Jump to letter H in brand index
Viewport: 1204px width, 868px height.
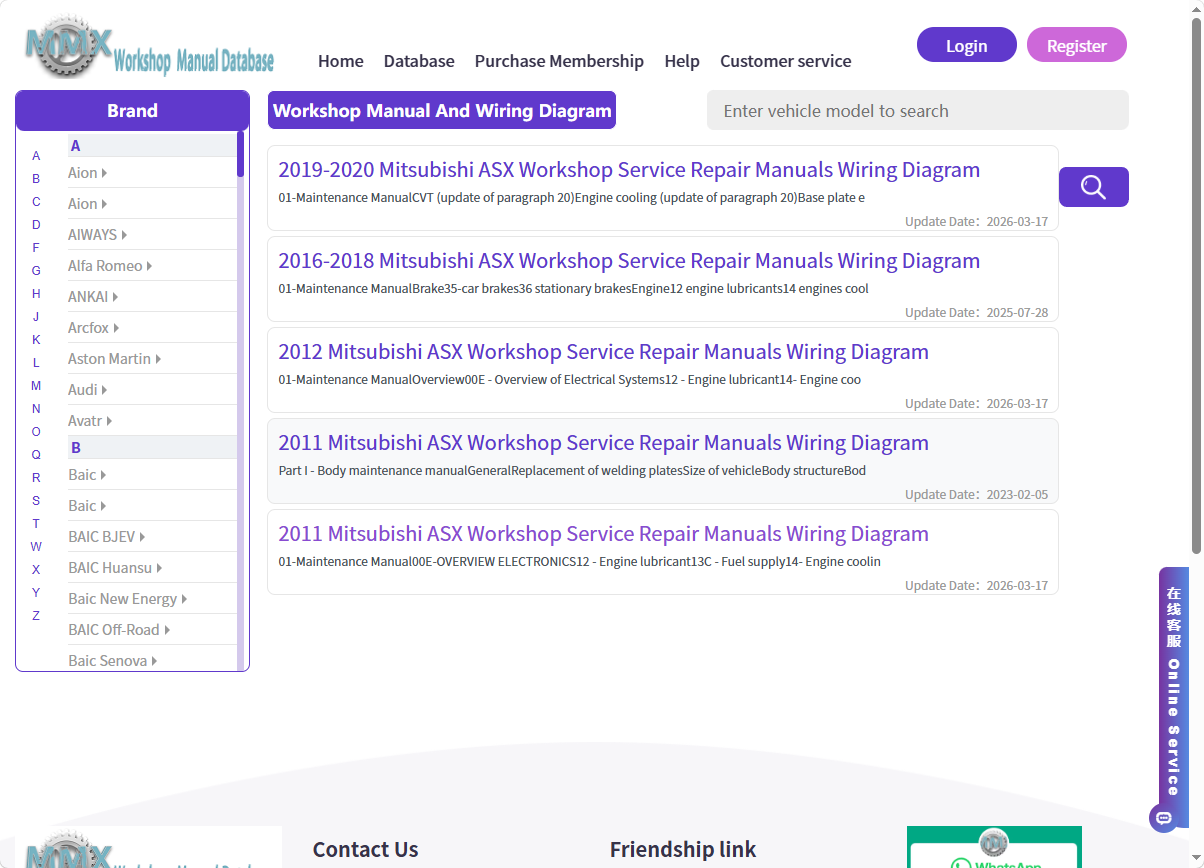point(36,294)
